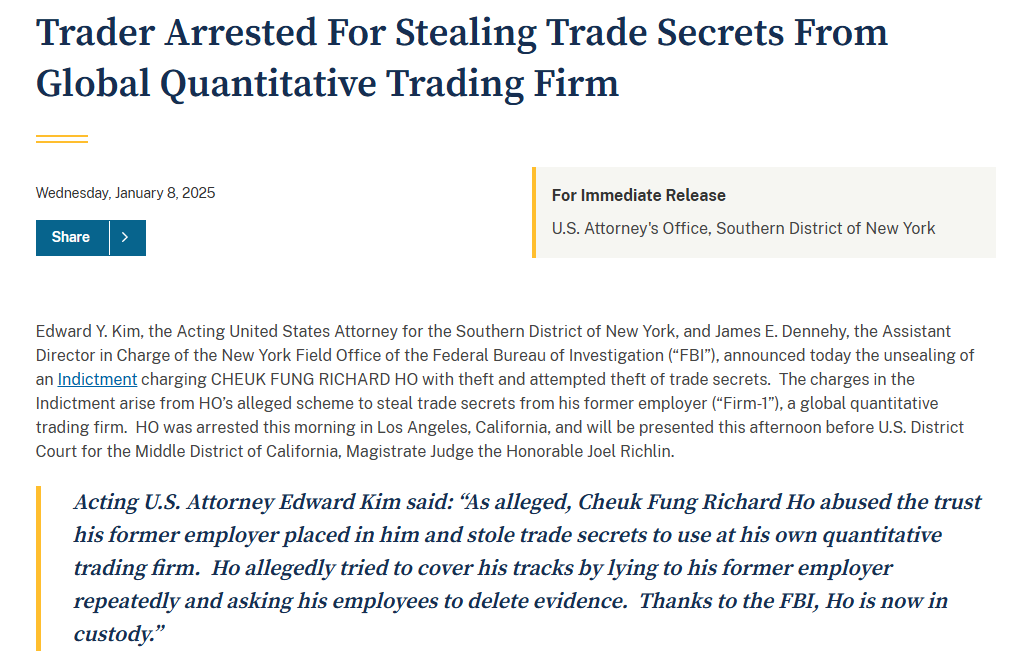Click the date 'Wednesday, January 8, 2025'
Image resolution: width=1021 pixels, height=658 pixels.
pyautogui.click(x=125, y=193)
